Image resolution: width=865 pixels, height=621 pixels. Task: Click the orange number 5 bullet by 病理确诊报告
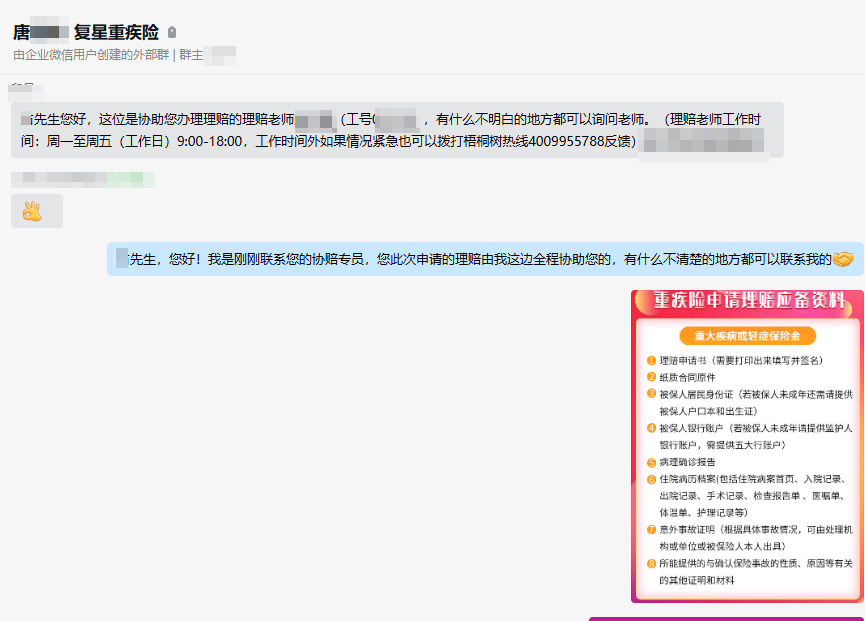click(x=651, y=462)
